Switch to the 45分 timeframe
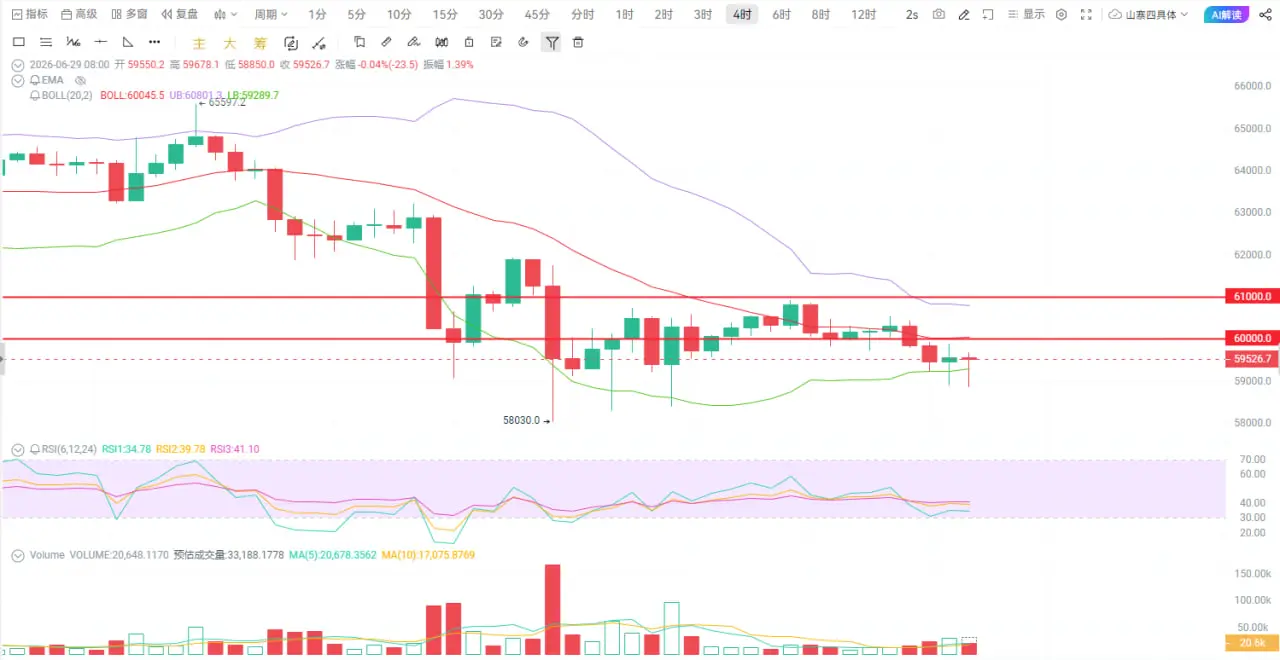Viewport: 1280px width, 660px height. pyautogui.click(x=537, y=14)
